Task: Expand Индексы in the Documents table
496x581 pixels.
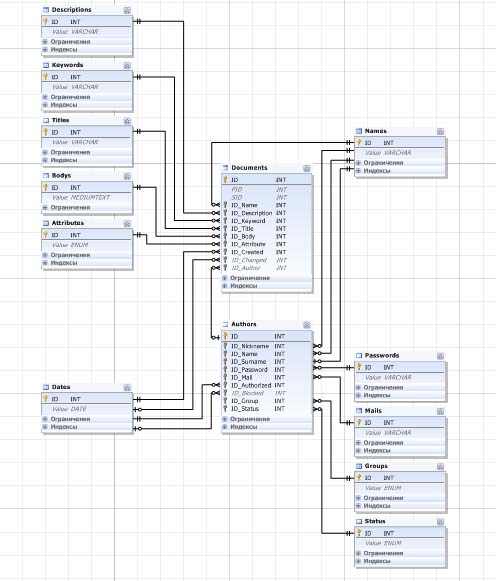Action: (224, 286)
